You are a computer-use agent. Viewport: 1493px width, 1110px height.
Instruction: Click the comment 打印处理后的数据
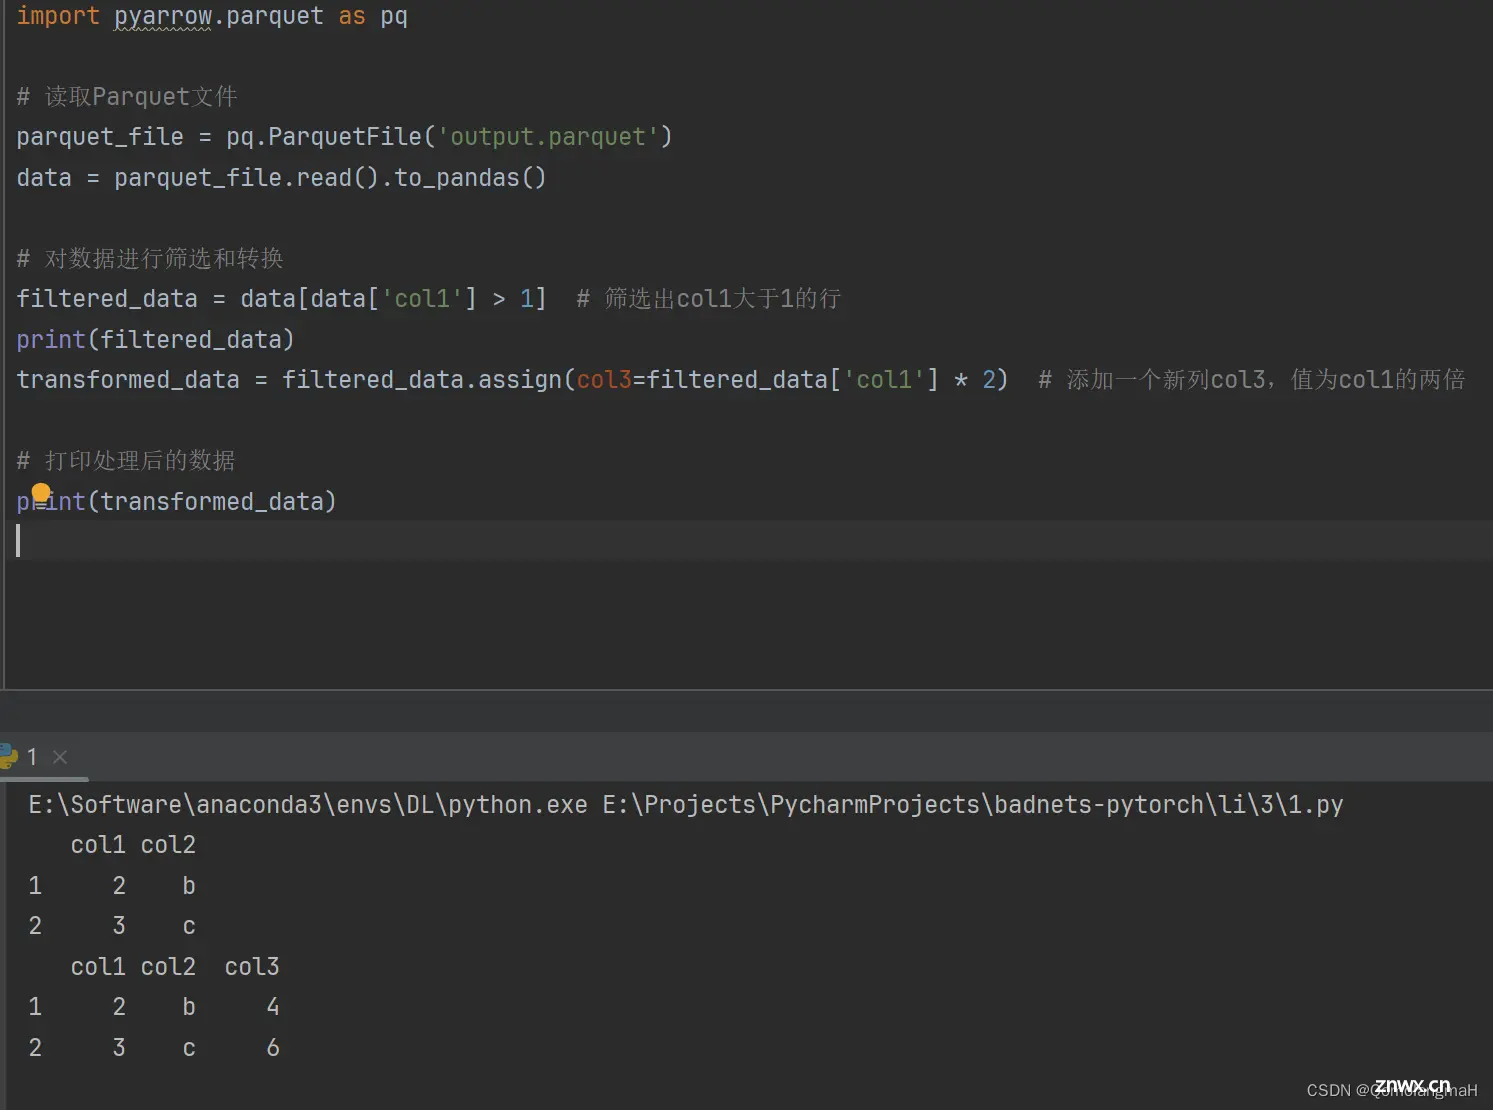click(x=126, y=461)
